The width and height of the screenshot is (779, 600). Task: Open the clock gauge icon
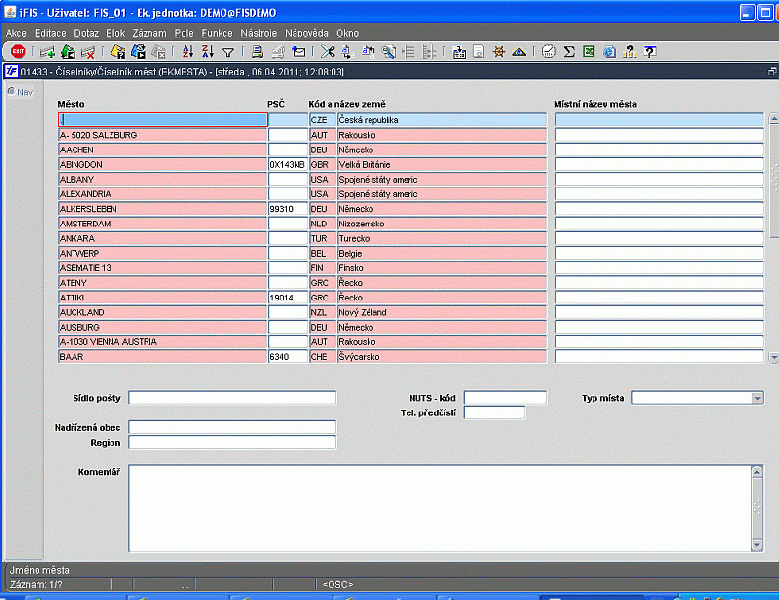coord(548,52)
